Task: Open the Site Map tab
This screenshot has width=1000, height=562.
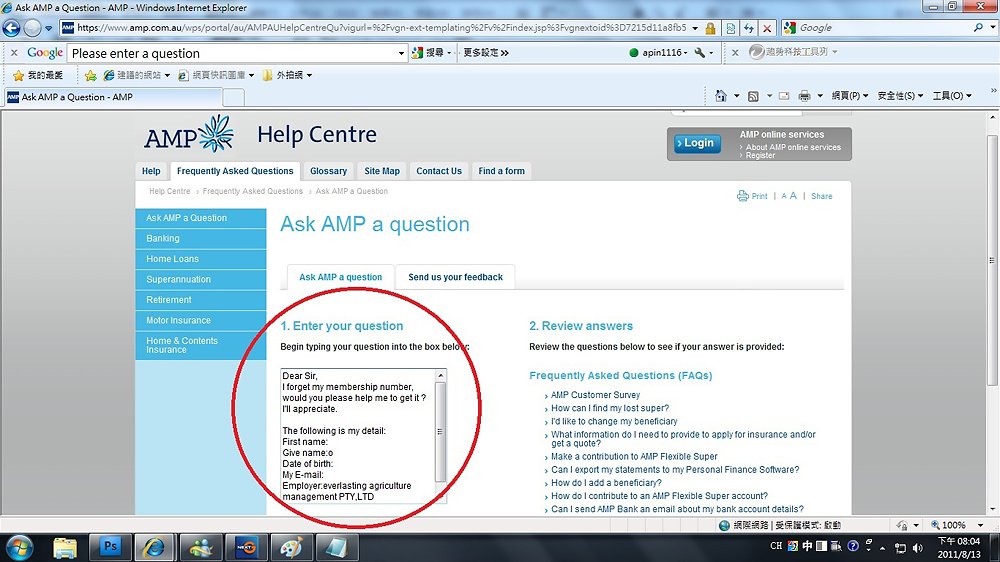Action: click(382, 171)
